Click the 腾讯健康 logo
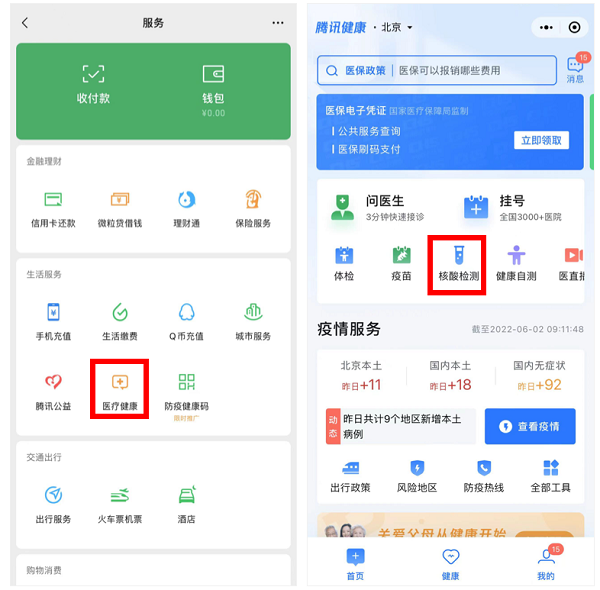Viewport: 600px width, 590px height. point(340,28)
